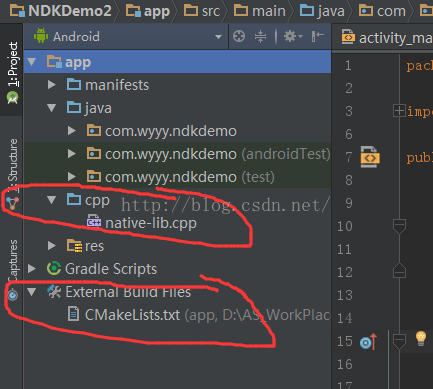Click the Structure tab icon
Viewport: 433px width, 389px height.
(x=12, y=203)
